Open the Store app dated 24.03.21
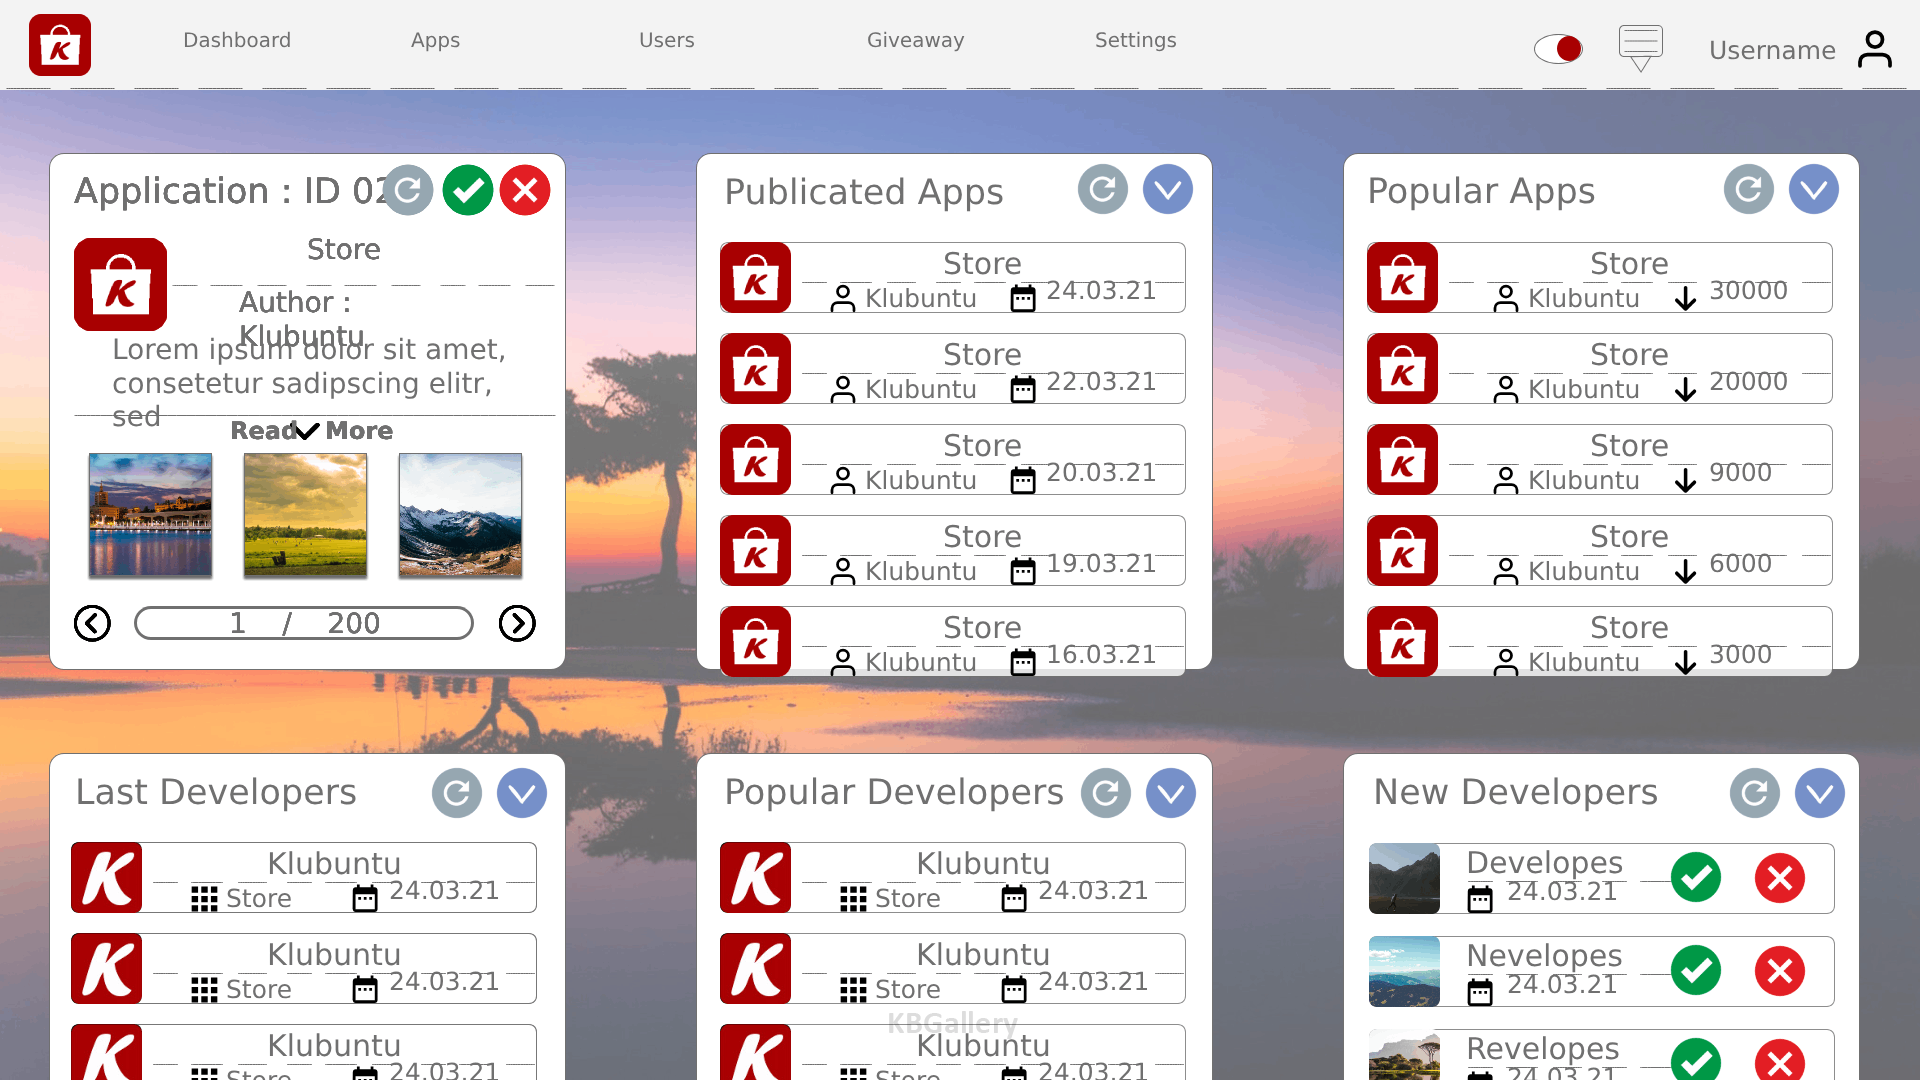This screenshot has height=1080, width=1920. (953, 278)
